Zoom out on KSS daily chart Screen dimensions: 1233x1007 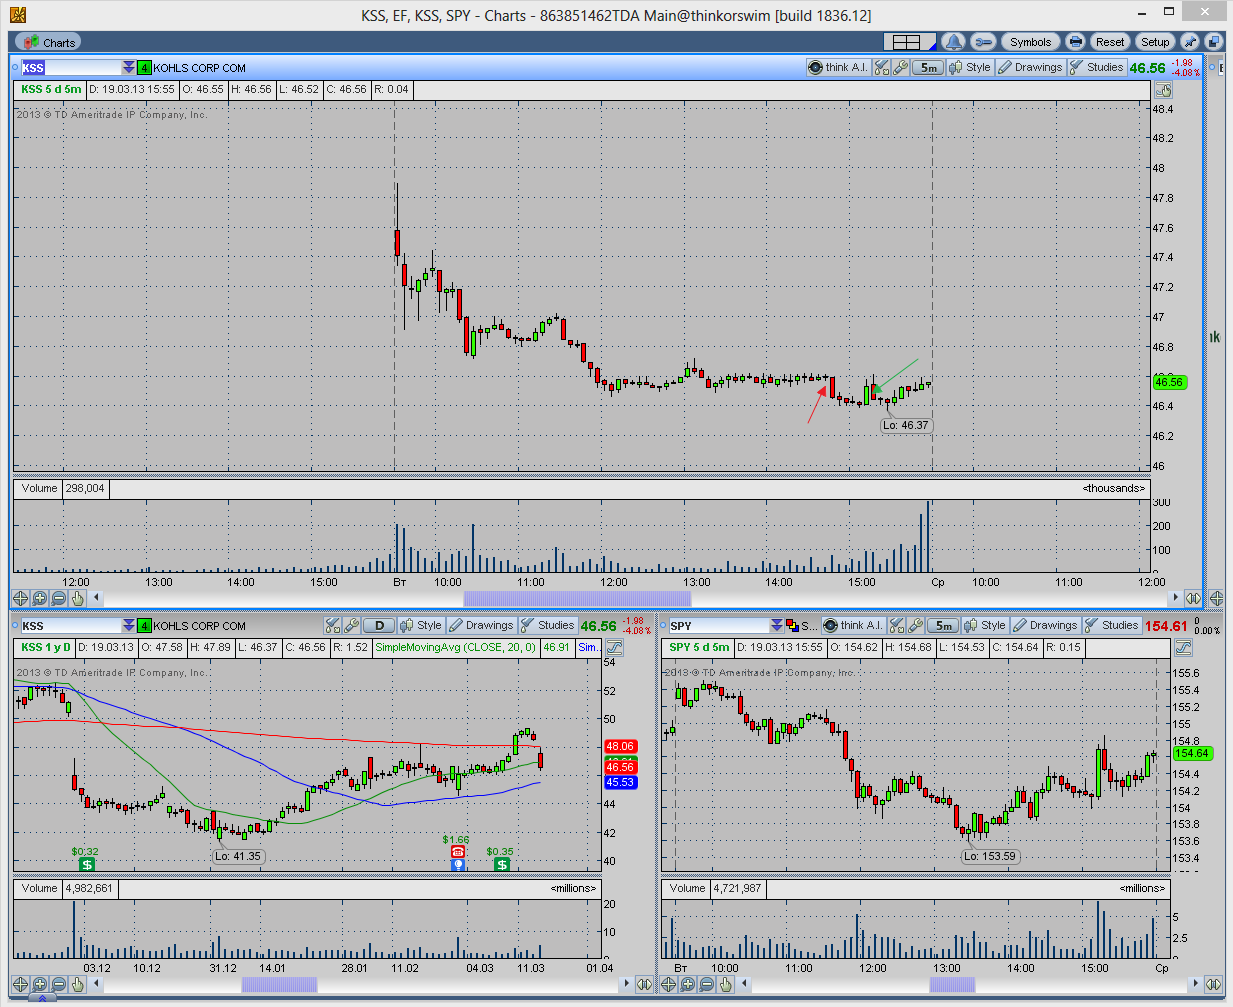point(58,984)
